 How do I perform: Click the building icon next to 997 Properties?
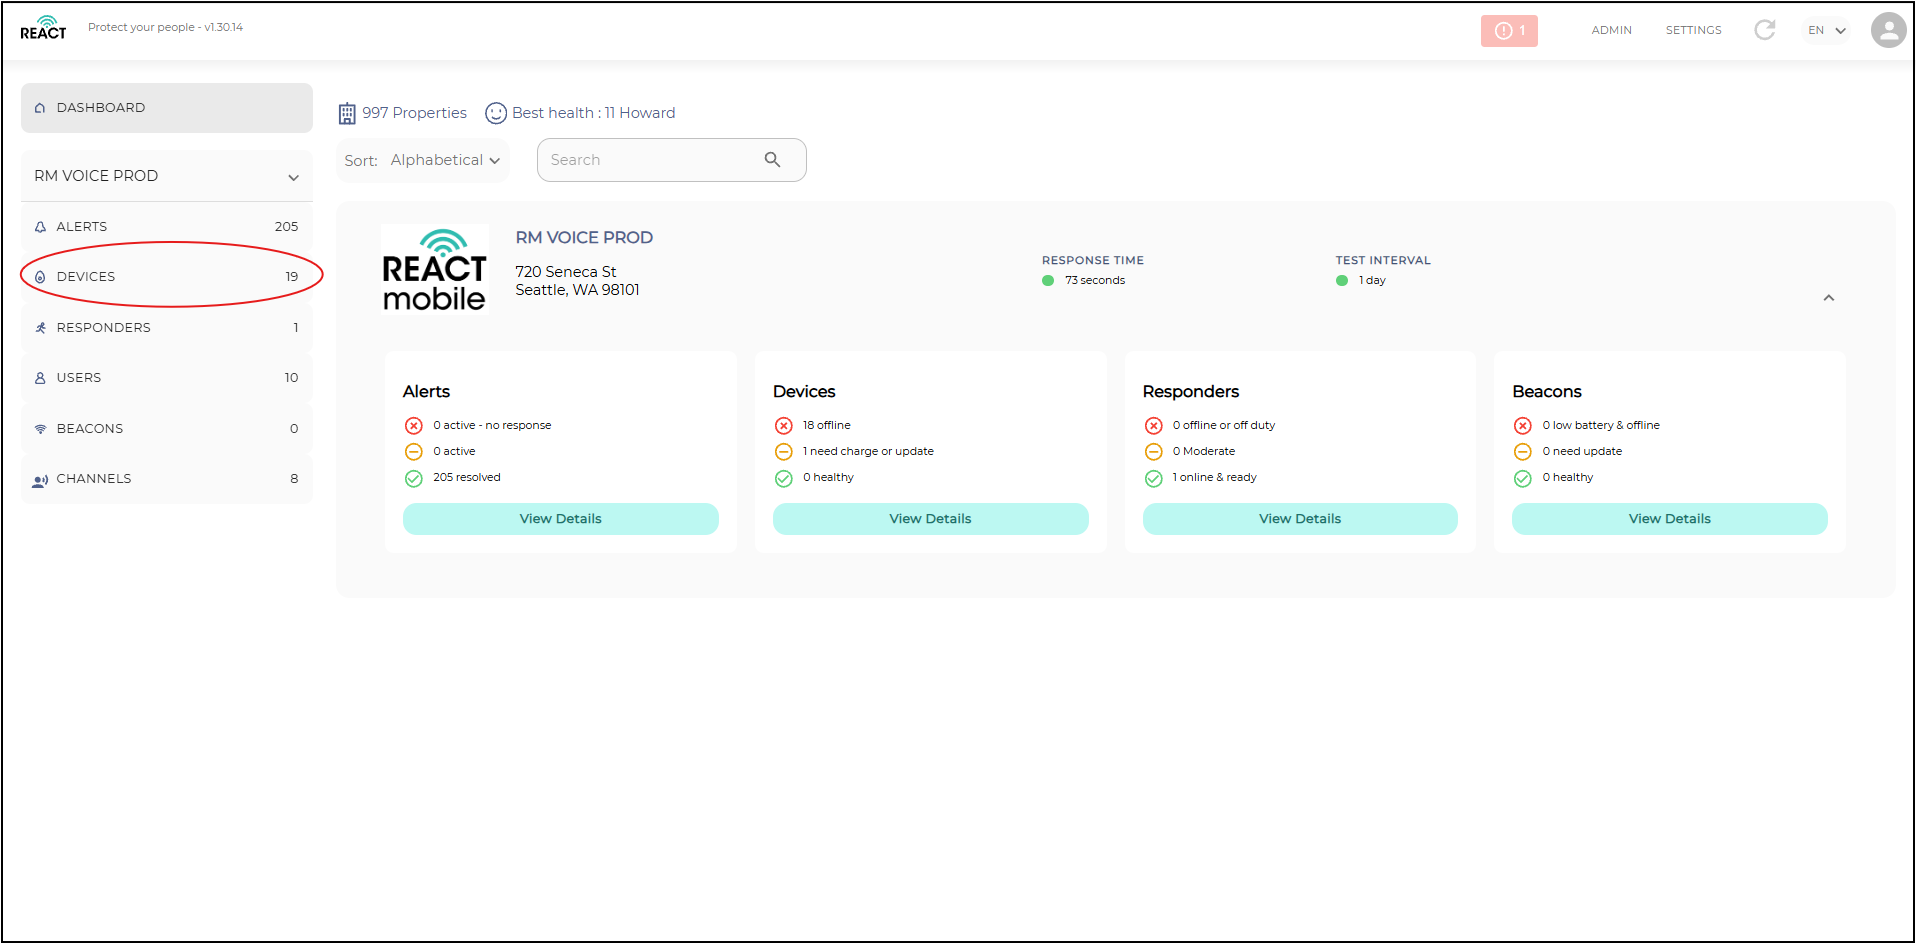[347, 113]
